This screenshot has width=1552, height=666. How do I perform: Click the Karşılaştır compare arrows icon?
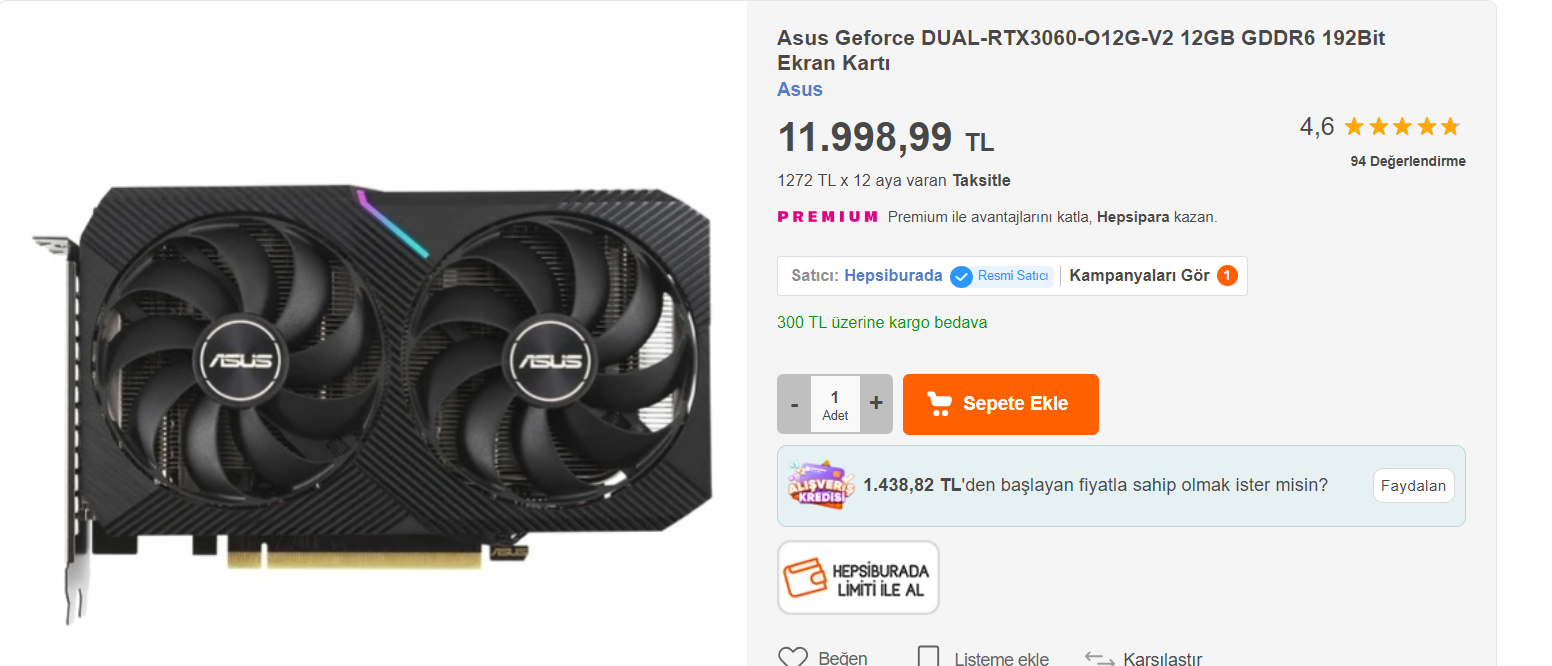click(x=1099, y=658)
